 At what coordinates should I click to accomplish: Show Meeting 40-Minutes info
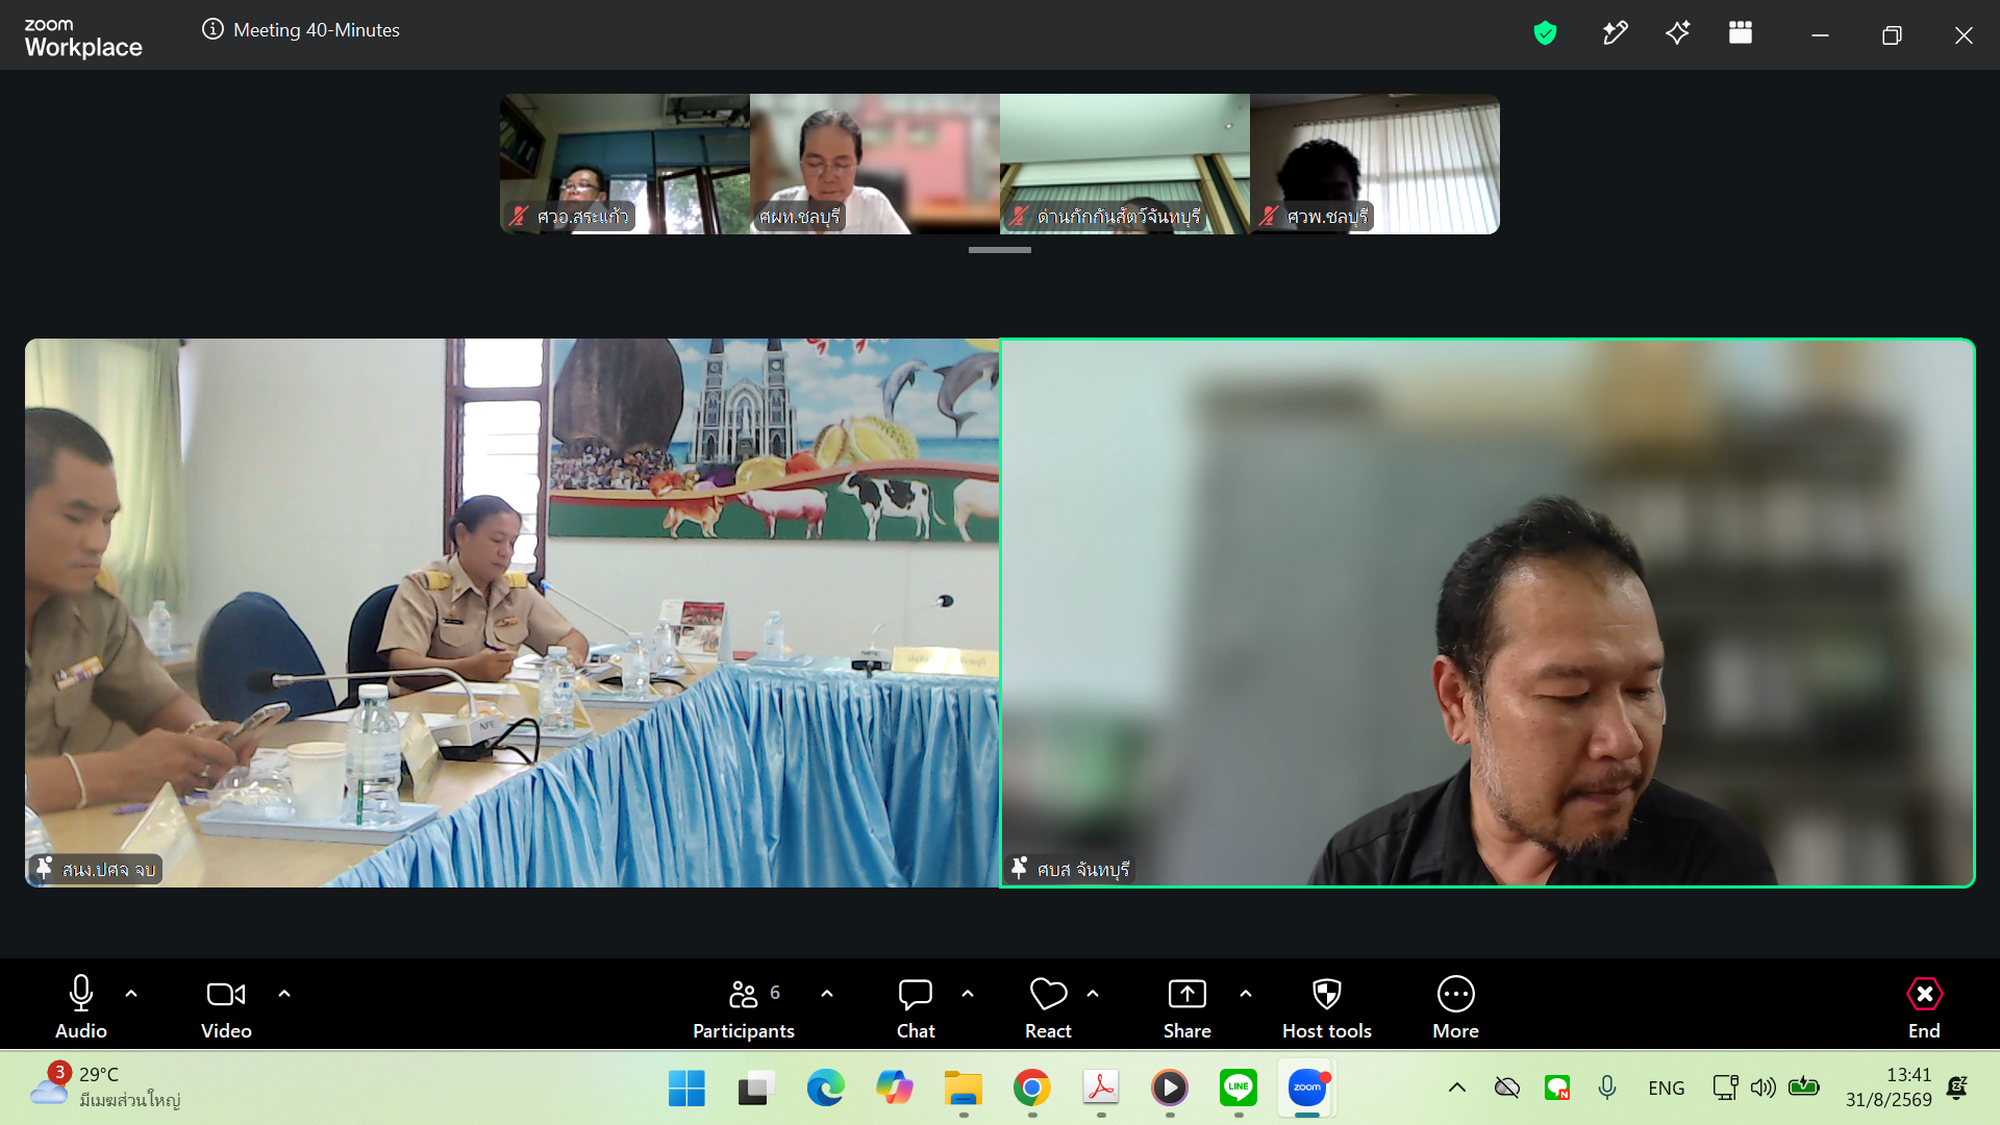tap(301, 30)
